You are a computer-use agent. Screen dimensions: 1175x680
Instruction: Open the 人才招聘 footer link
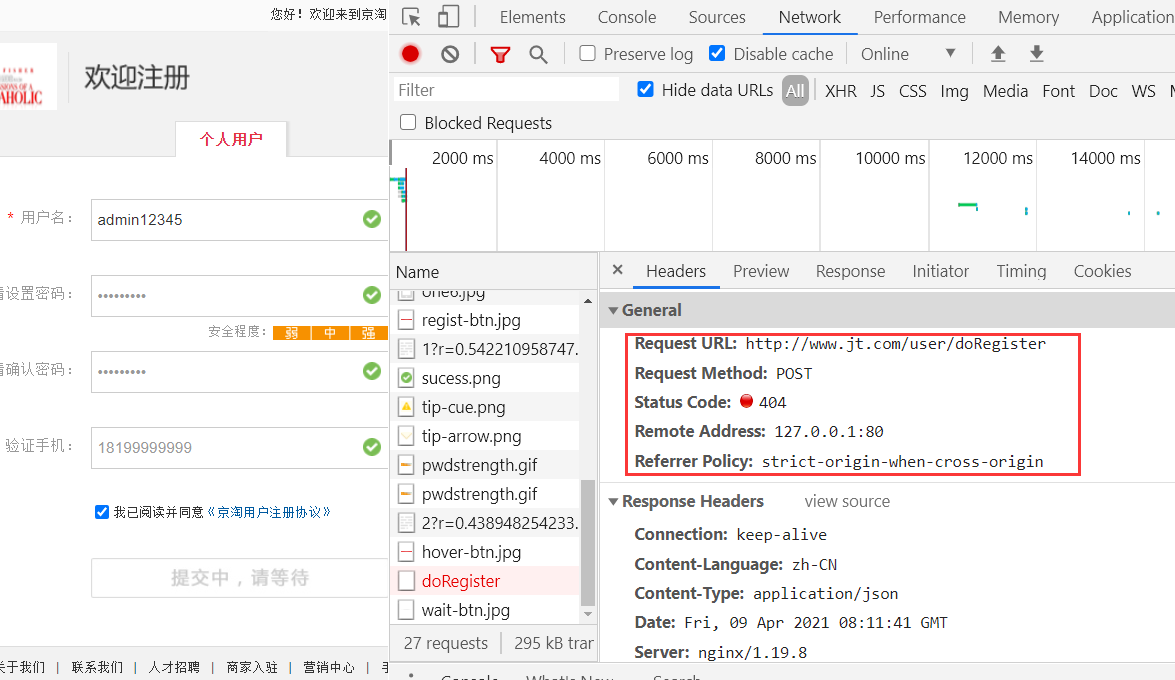click(174, 667)
